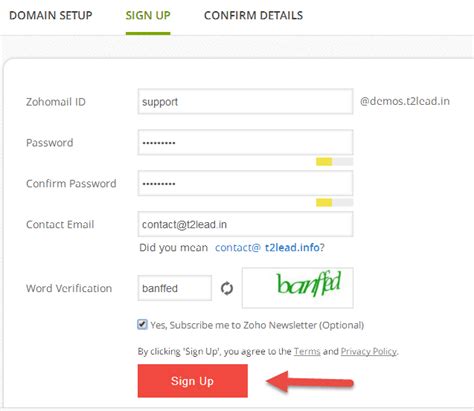Image resolution: width=474 pixels, height=411 pixels.
Task: Click the red arrow pointing at Sign Up
Action: 310,382
